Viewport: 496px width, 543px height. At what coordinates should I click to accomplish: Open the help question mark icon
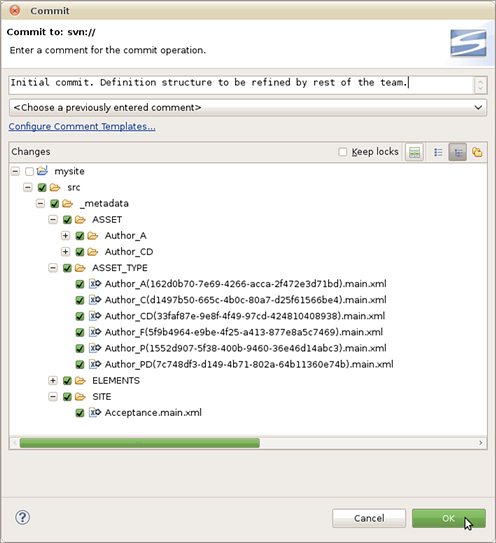(23, 517)
